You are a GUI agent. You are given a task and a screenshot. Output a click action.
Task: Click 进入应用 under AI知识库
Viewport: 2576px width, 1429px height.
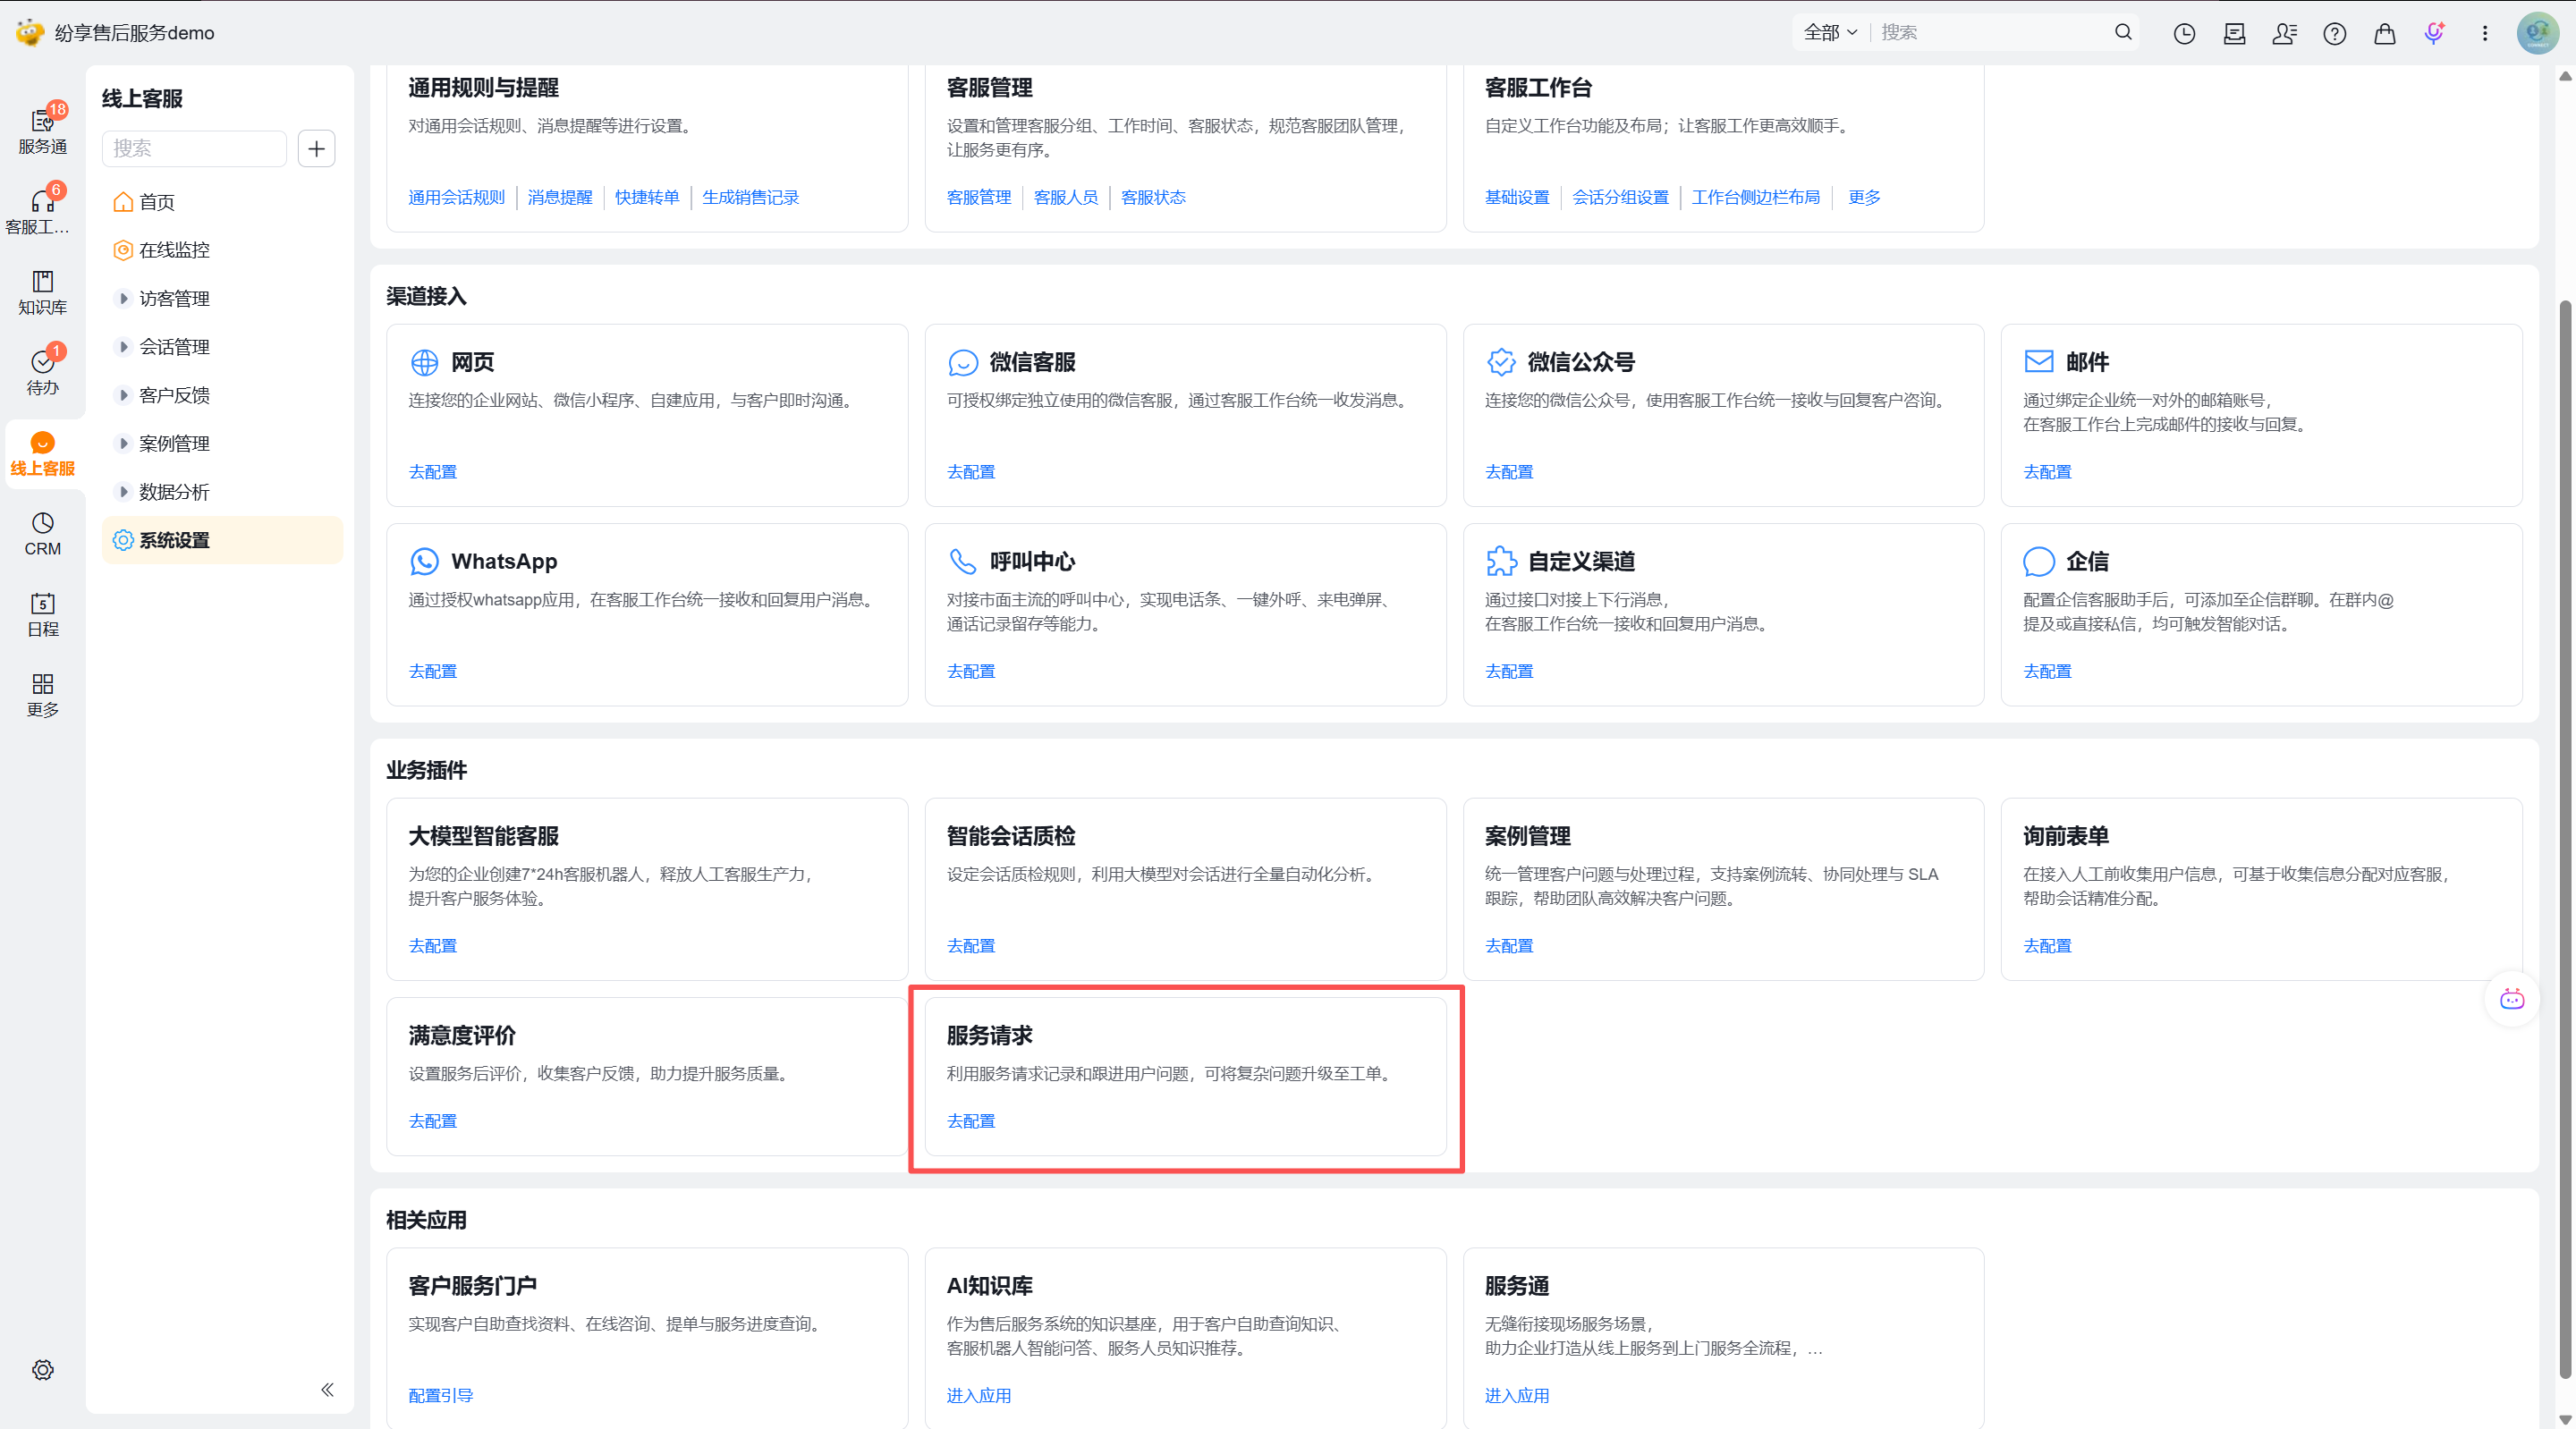click(x=979, y=1395)
